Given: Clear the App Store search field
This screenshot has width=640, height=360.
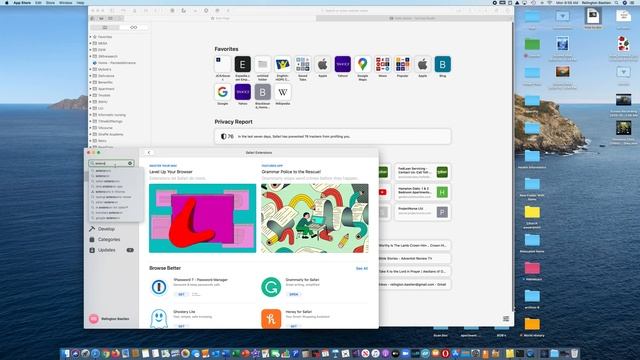Looking at the screenshot, I should pyautogui.click(x=130, y=163).
